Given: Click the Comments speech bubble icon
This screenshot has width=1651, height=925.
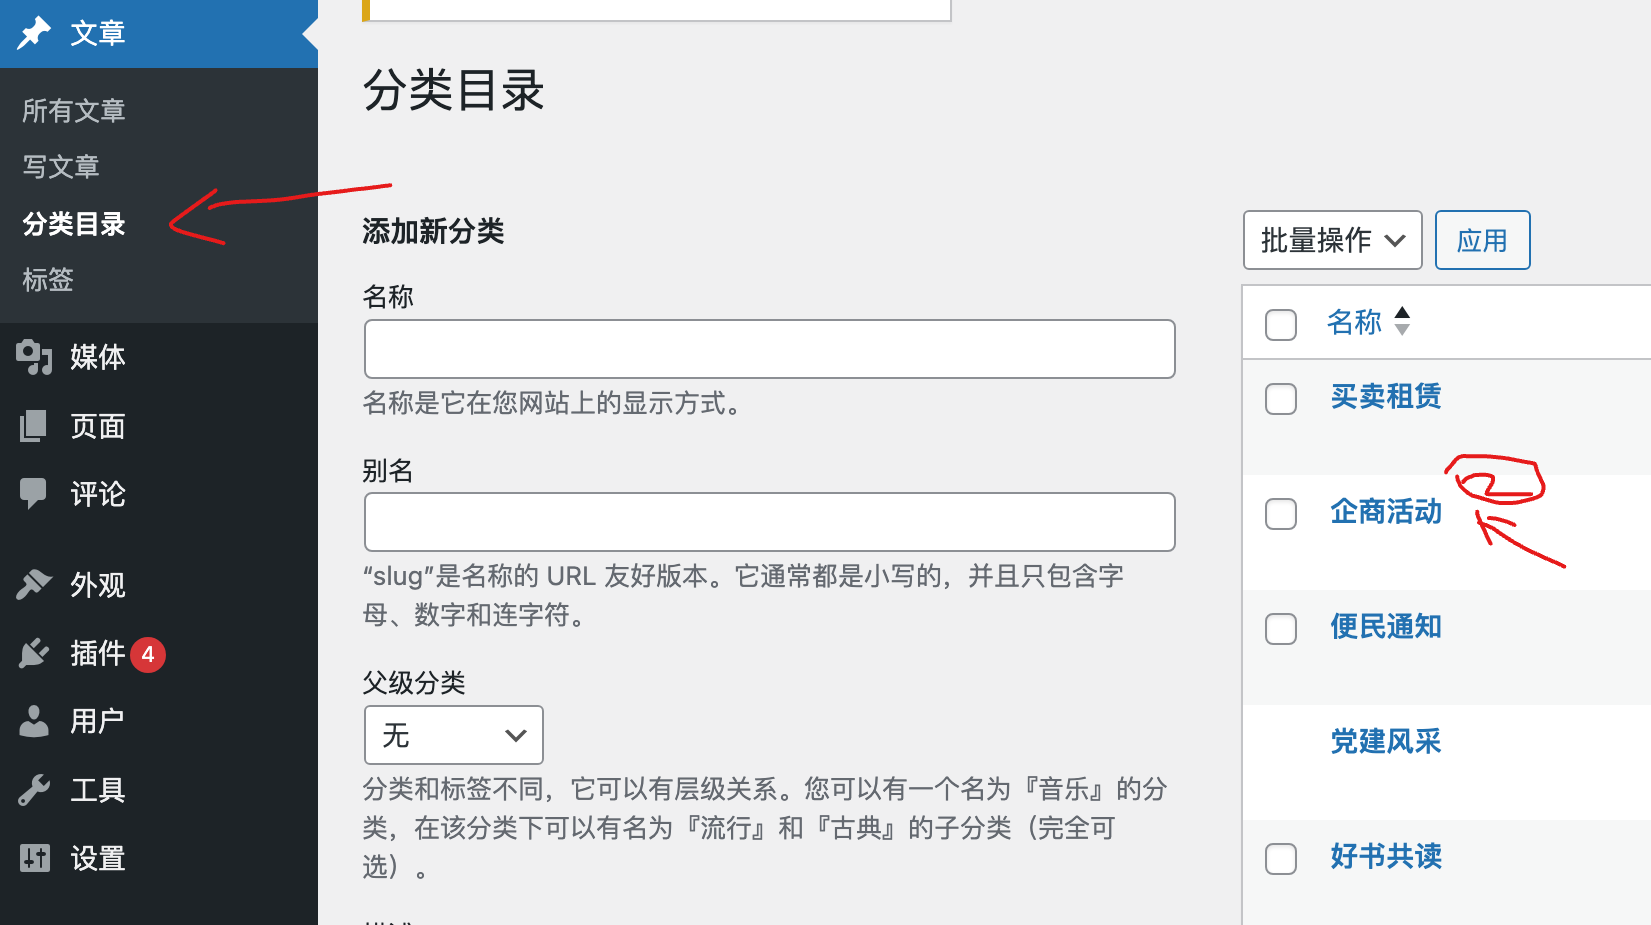Looking at the screenshot, I should click(34, 493).
